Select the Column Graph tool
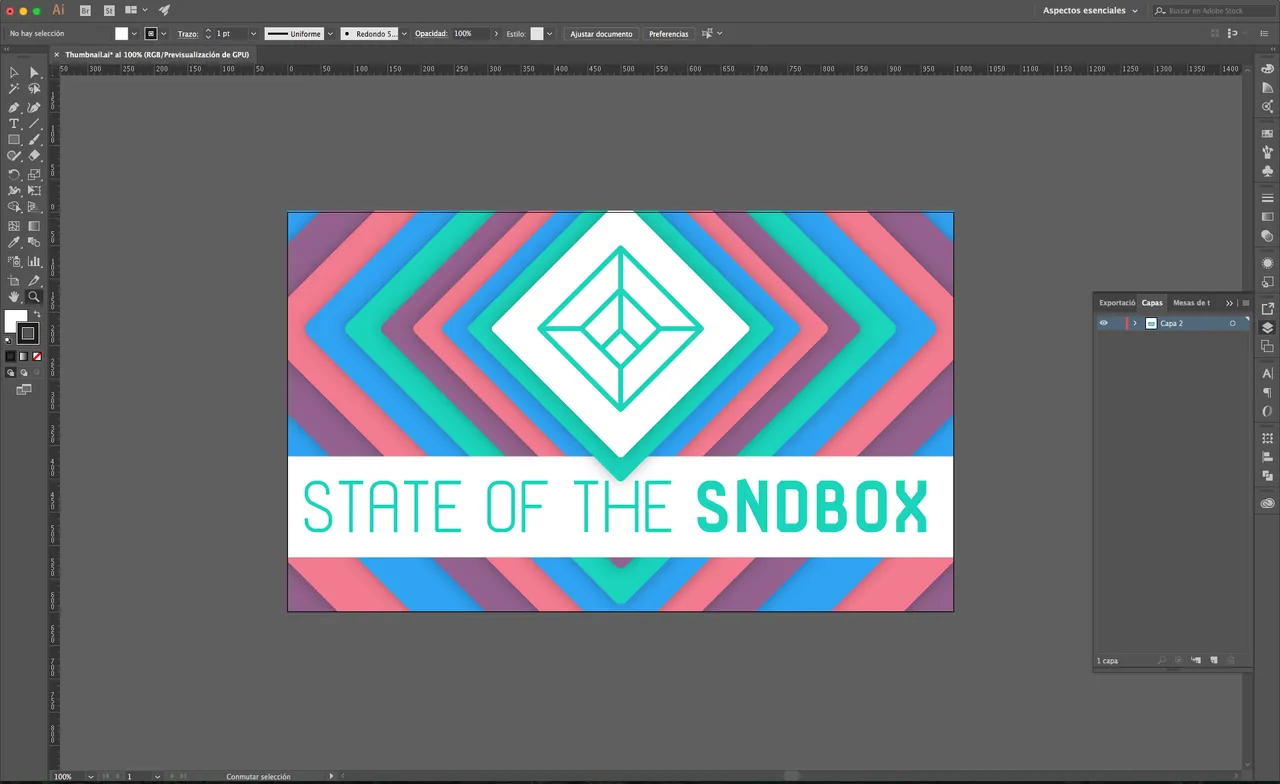 [x=34, y=261]
